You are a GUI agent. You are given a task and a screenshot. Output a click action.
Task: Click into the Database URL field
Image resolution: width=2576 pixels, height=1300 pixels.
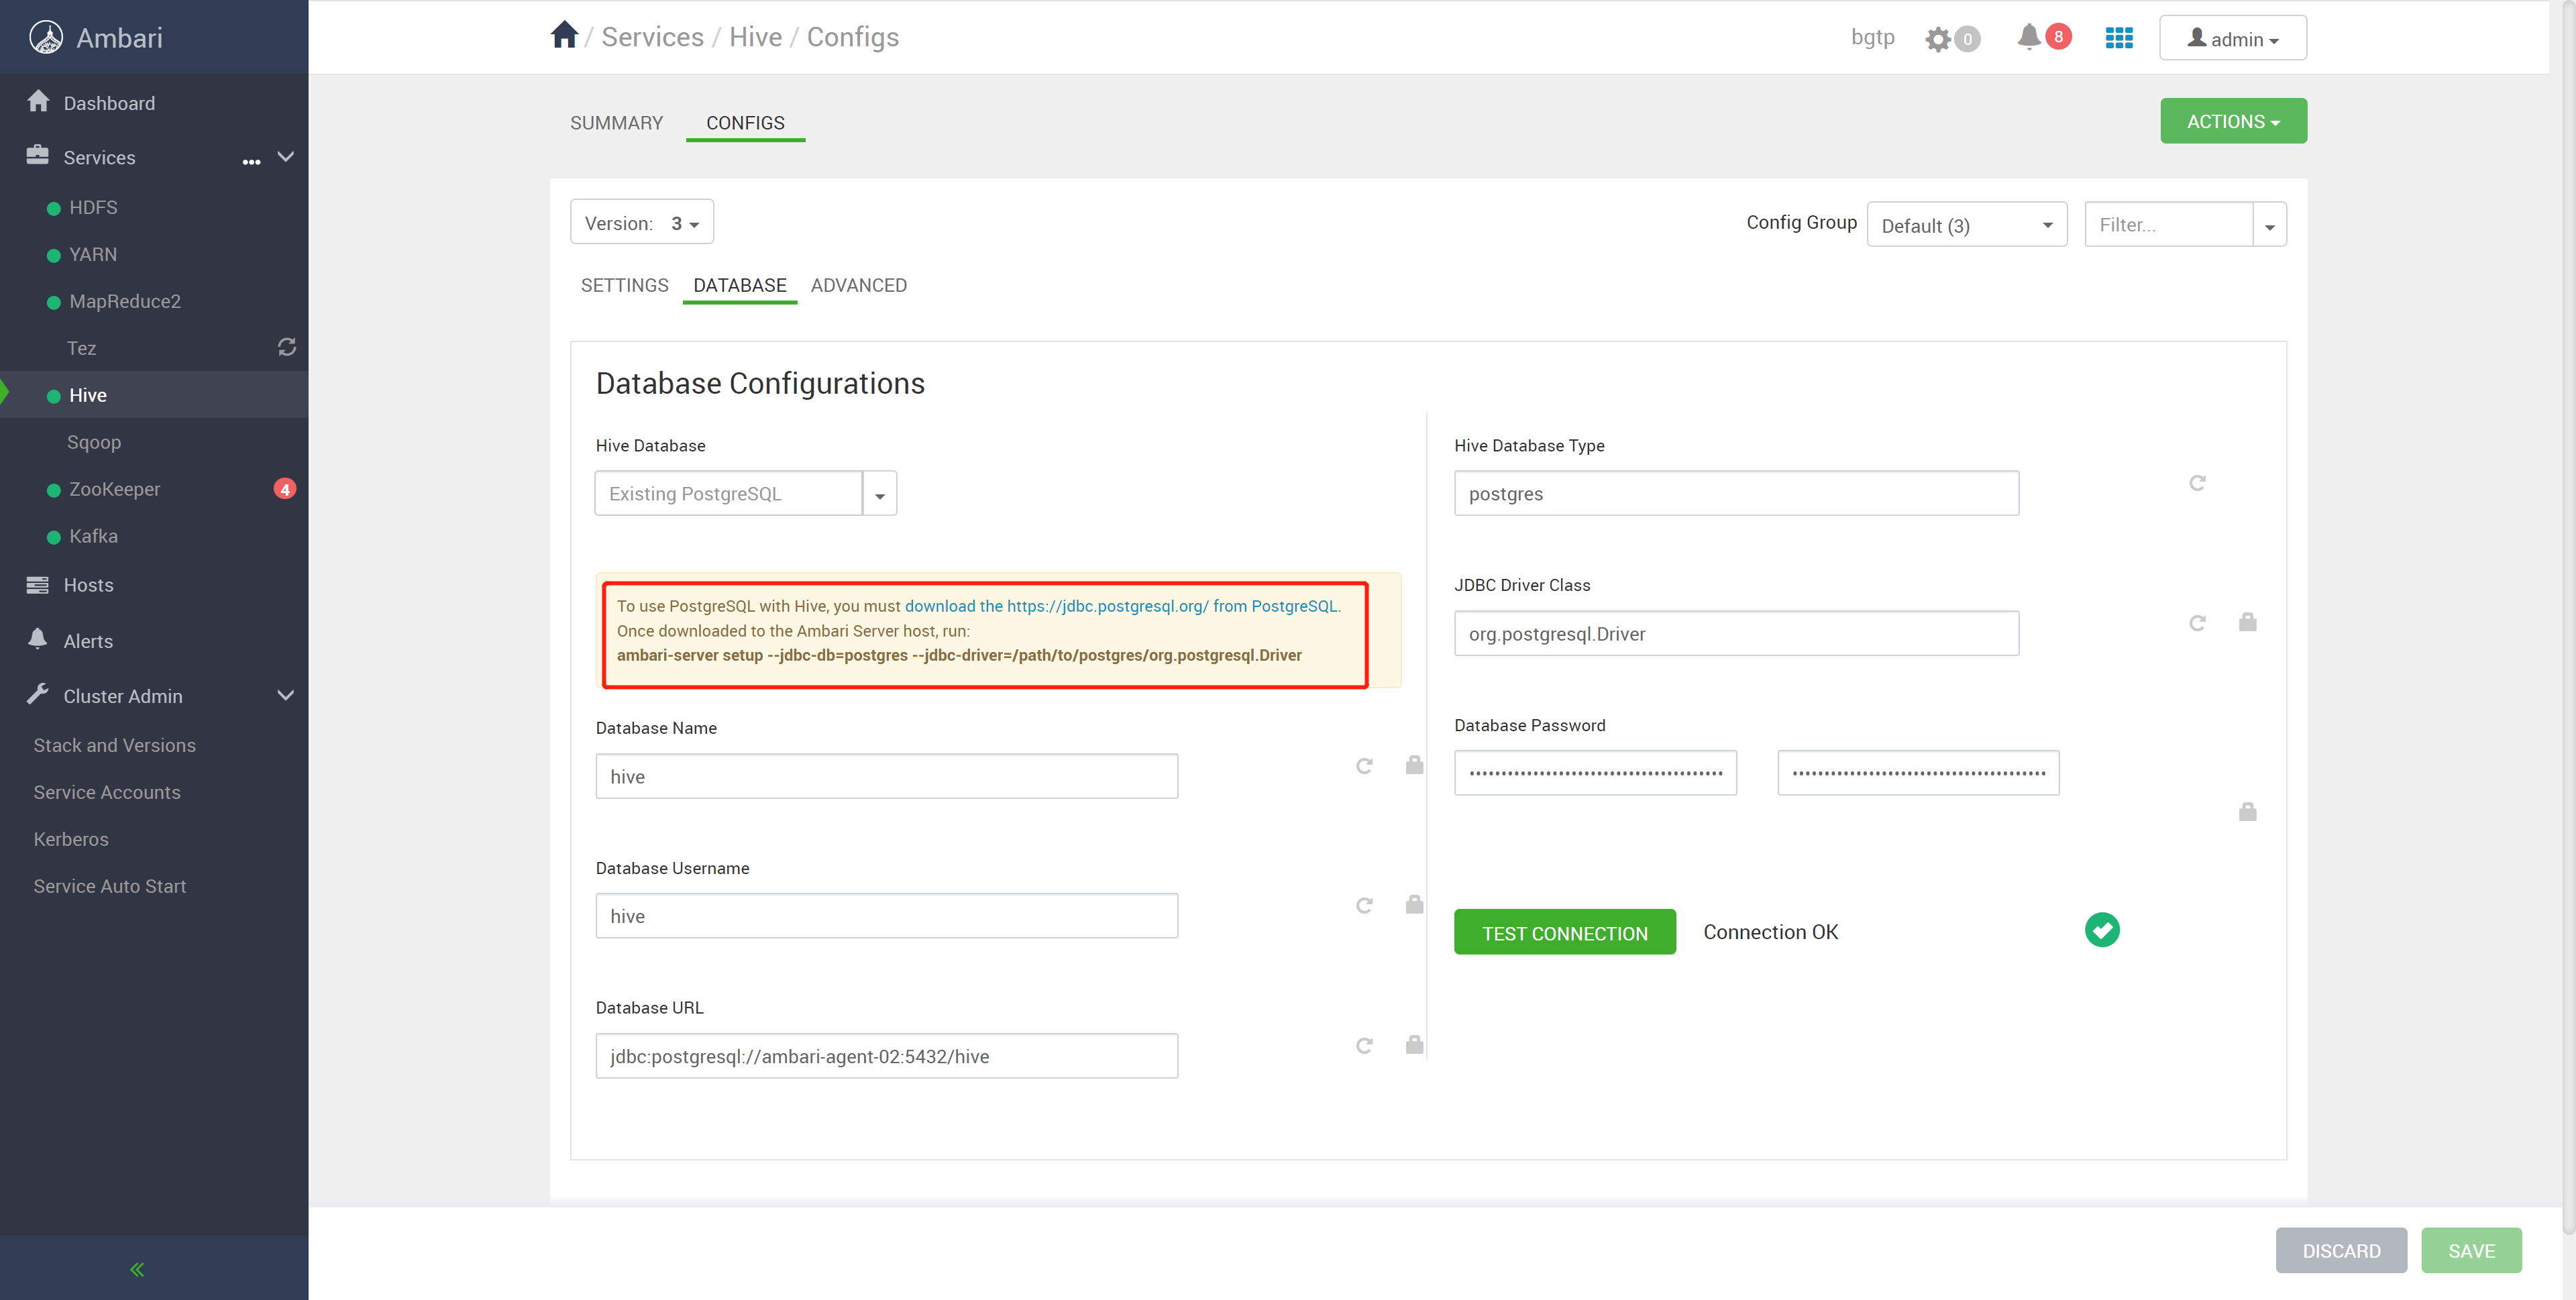point(886,1056)
